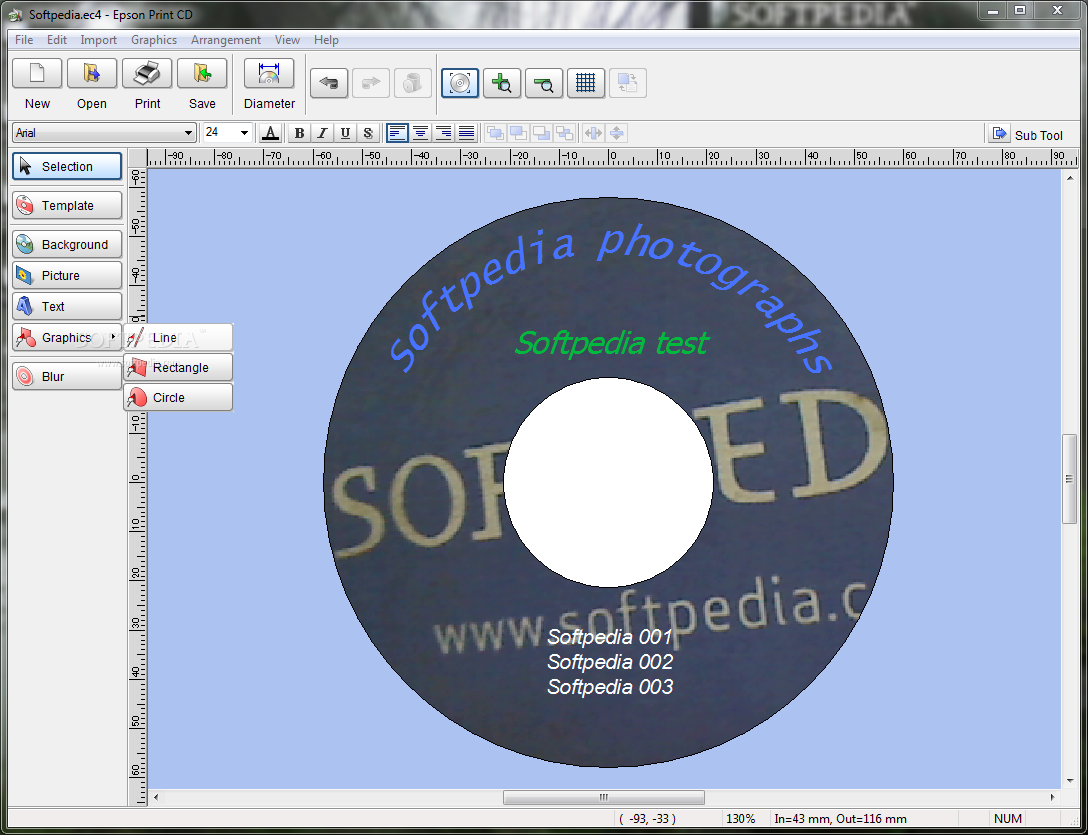Viewport: 1088px width, 835px height.
Task: Toggle Bold formatting
Action: (x=299, y=133)
